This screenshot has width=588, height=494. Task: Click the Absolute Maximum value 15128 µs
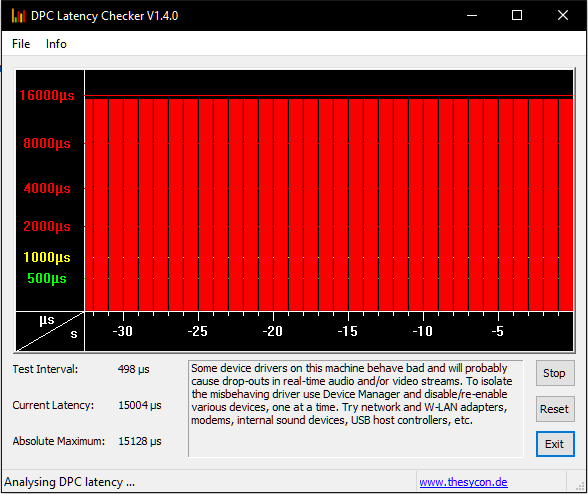(140, 441)
